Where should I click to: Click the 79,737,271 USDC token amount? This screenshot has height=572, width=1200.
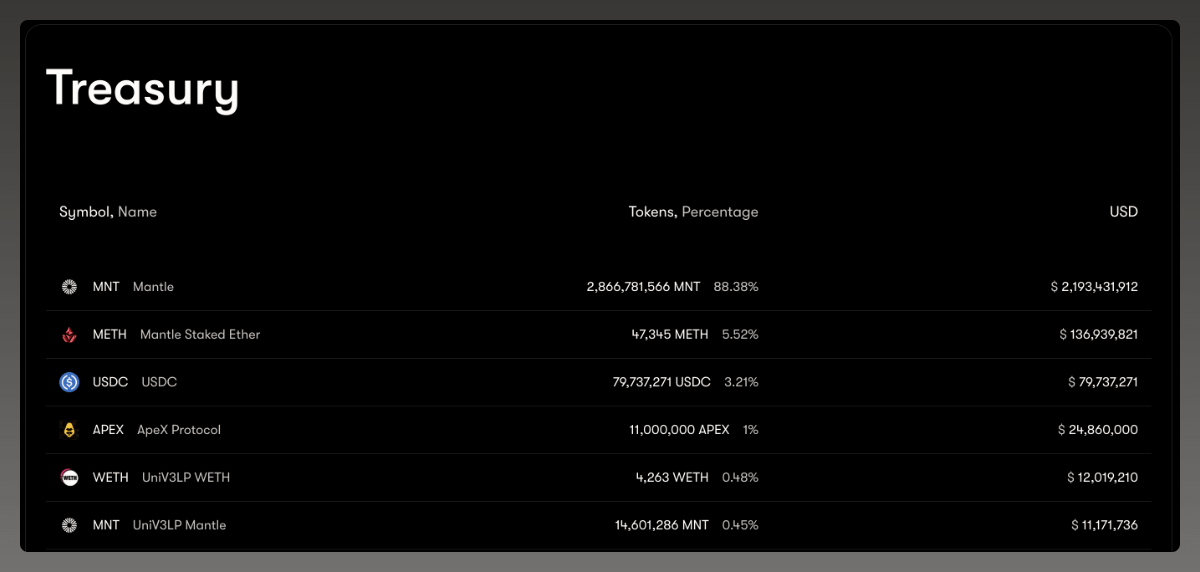click(x=661, y=382)
